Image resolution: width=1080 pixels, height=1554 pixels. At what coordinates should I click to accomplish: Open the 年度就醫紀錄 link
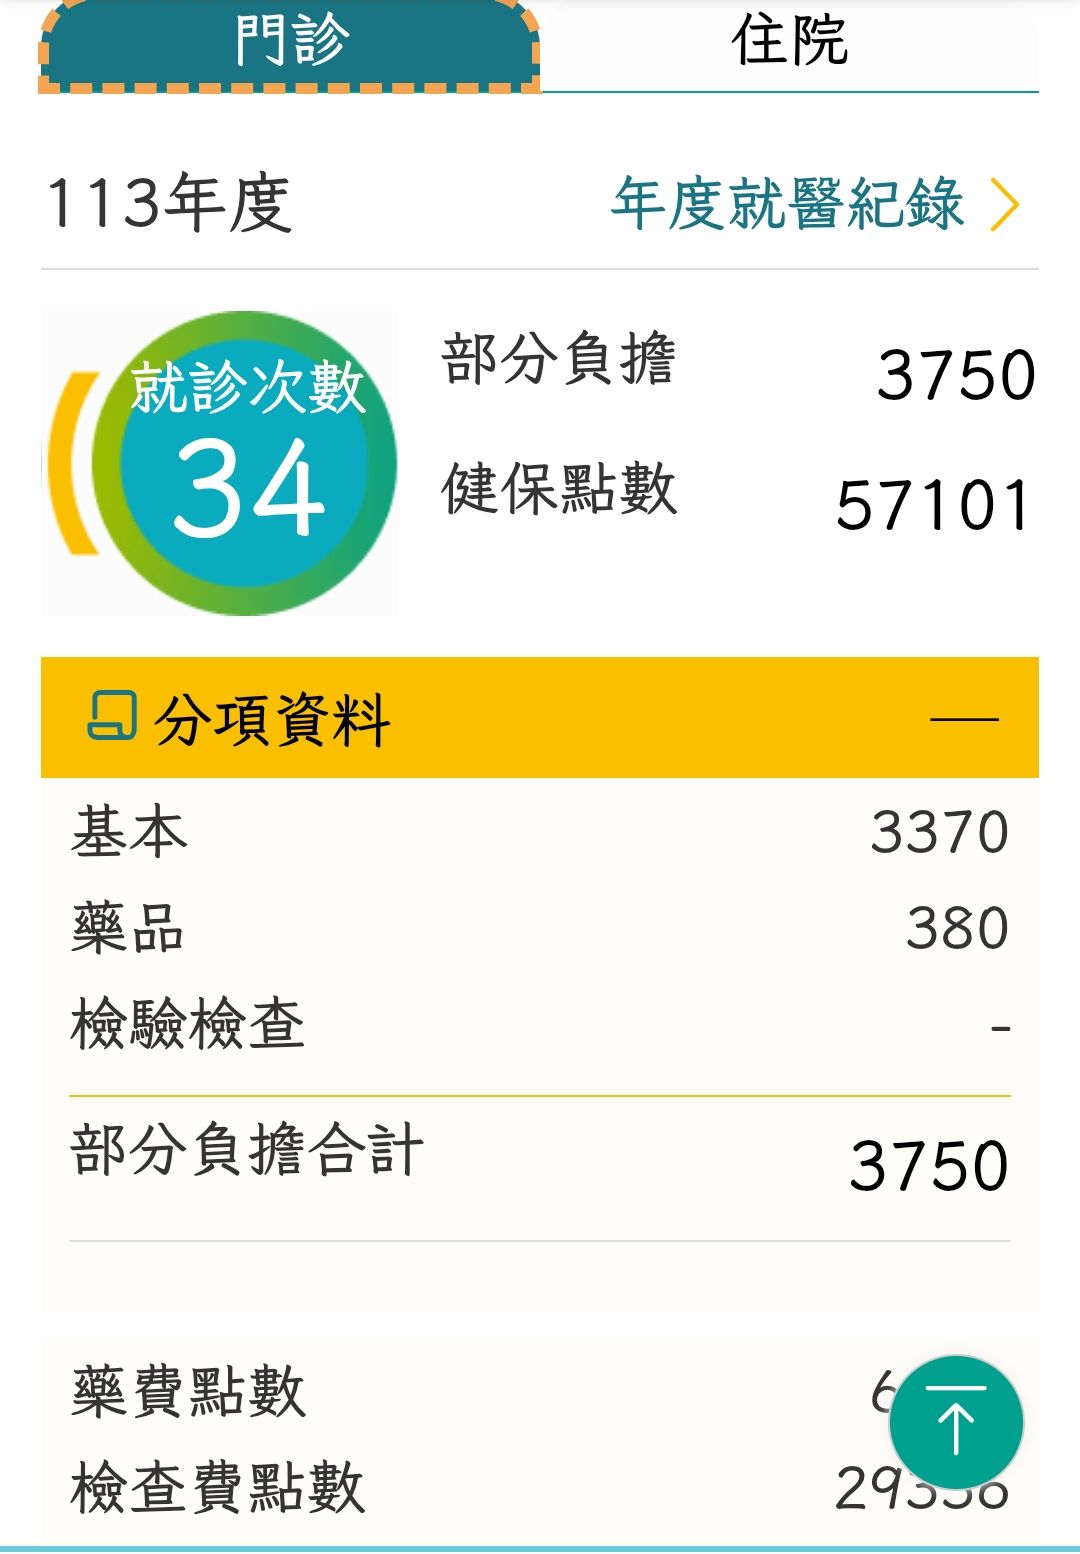click(788, 204)
